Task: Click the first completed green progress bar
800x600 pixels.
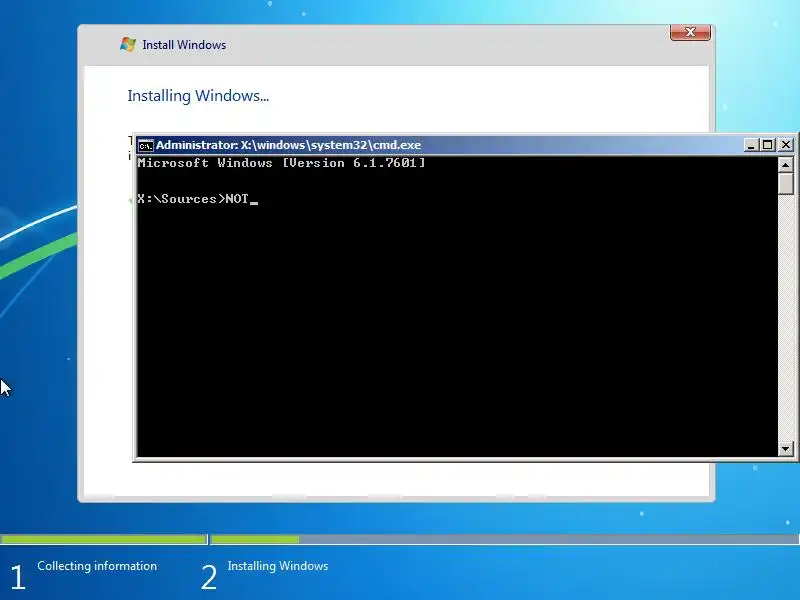Action: [104, 539]
